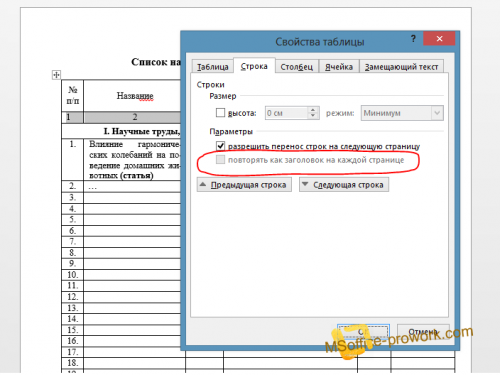
Task: Open the help question mark in dialog
Action: [413, 39]
